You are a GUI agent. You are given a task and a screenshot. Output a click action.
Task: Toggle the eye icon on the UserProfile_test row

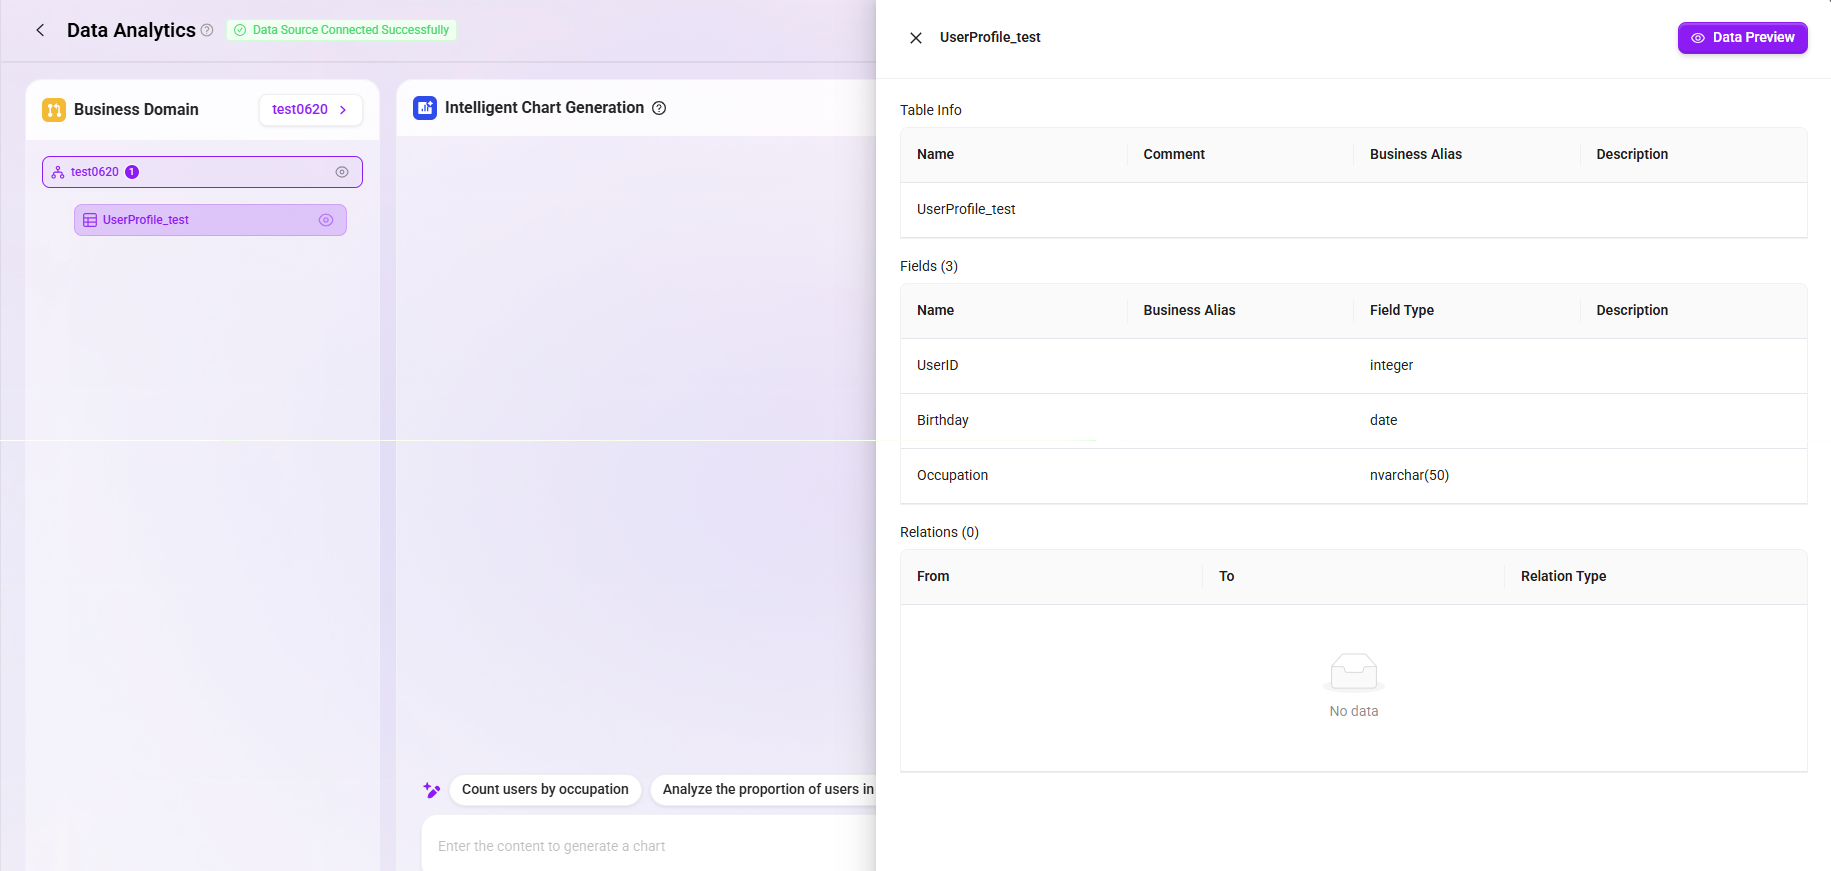tap(326, 220)
